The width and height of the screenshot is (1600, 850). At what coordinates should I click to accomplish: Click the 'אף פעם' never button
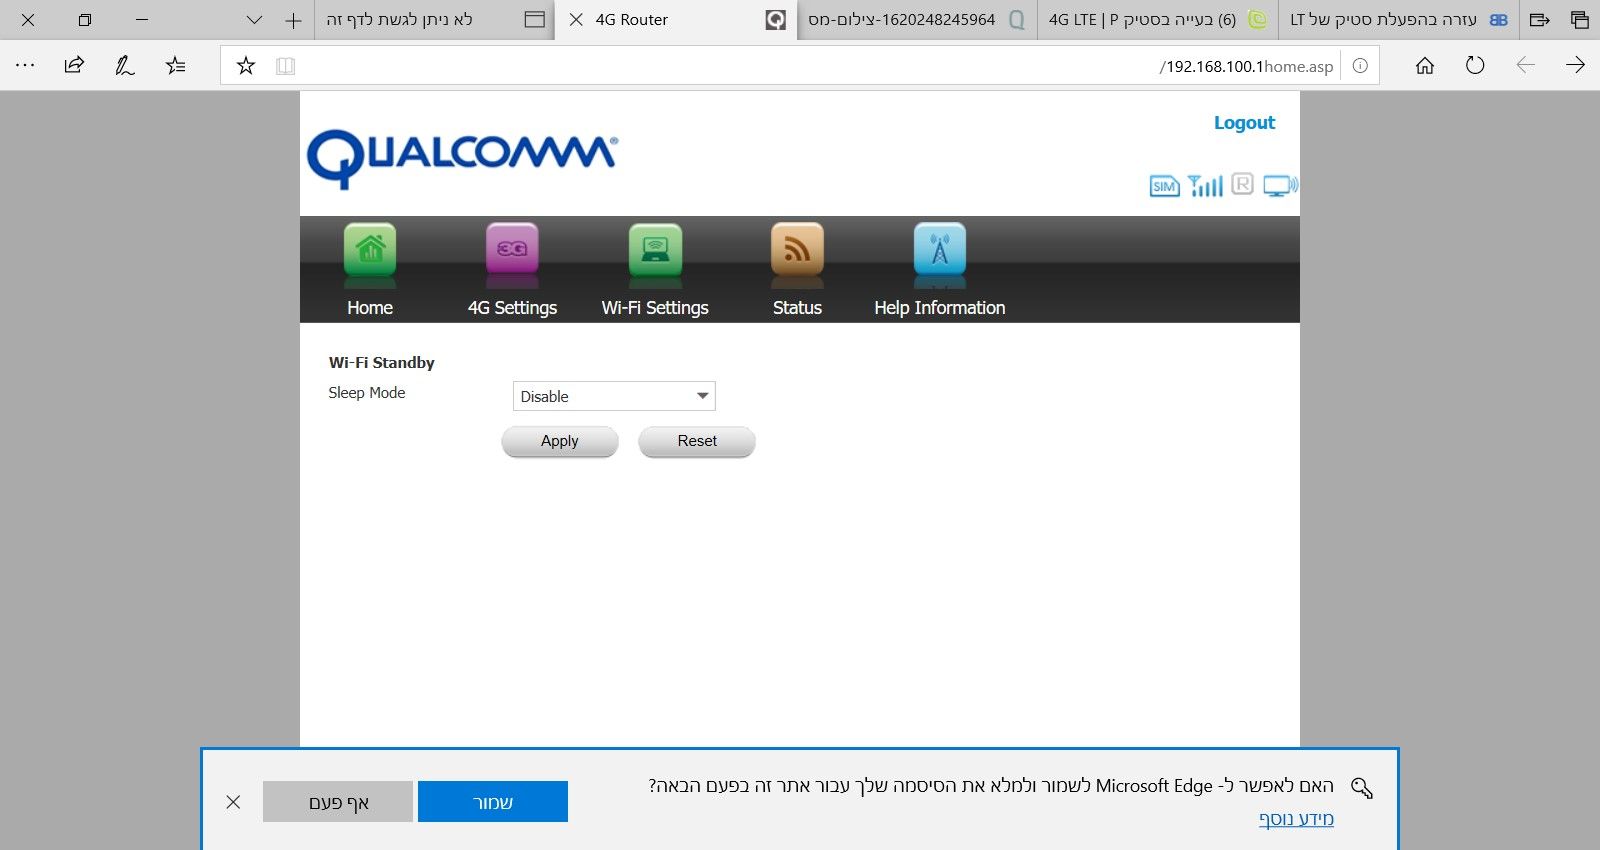click(x=338, y=802)
